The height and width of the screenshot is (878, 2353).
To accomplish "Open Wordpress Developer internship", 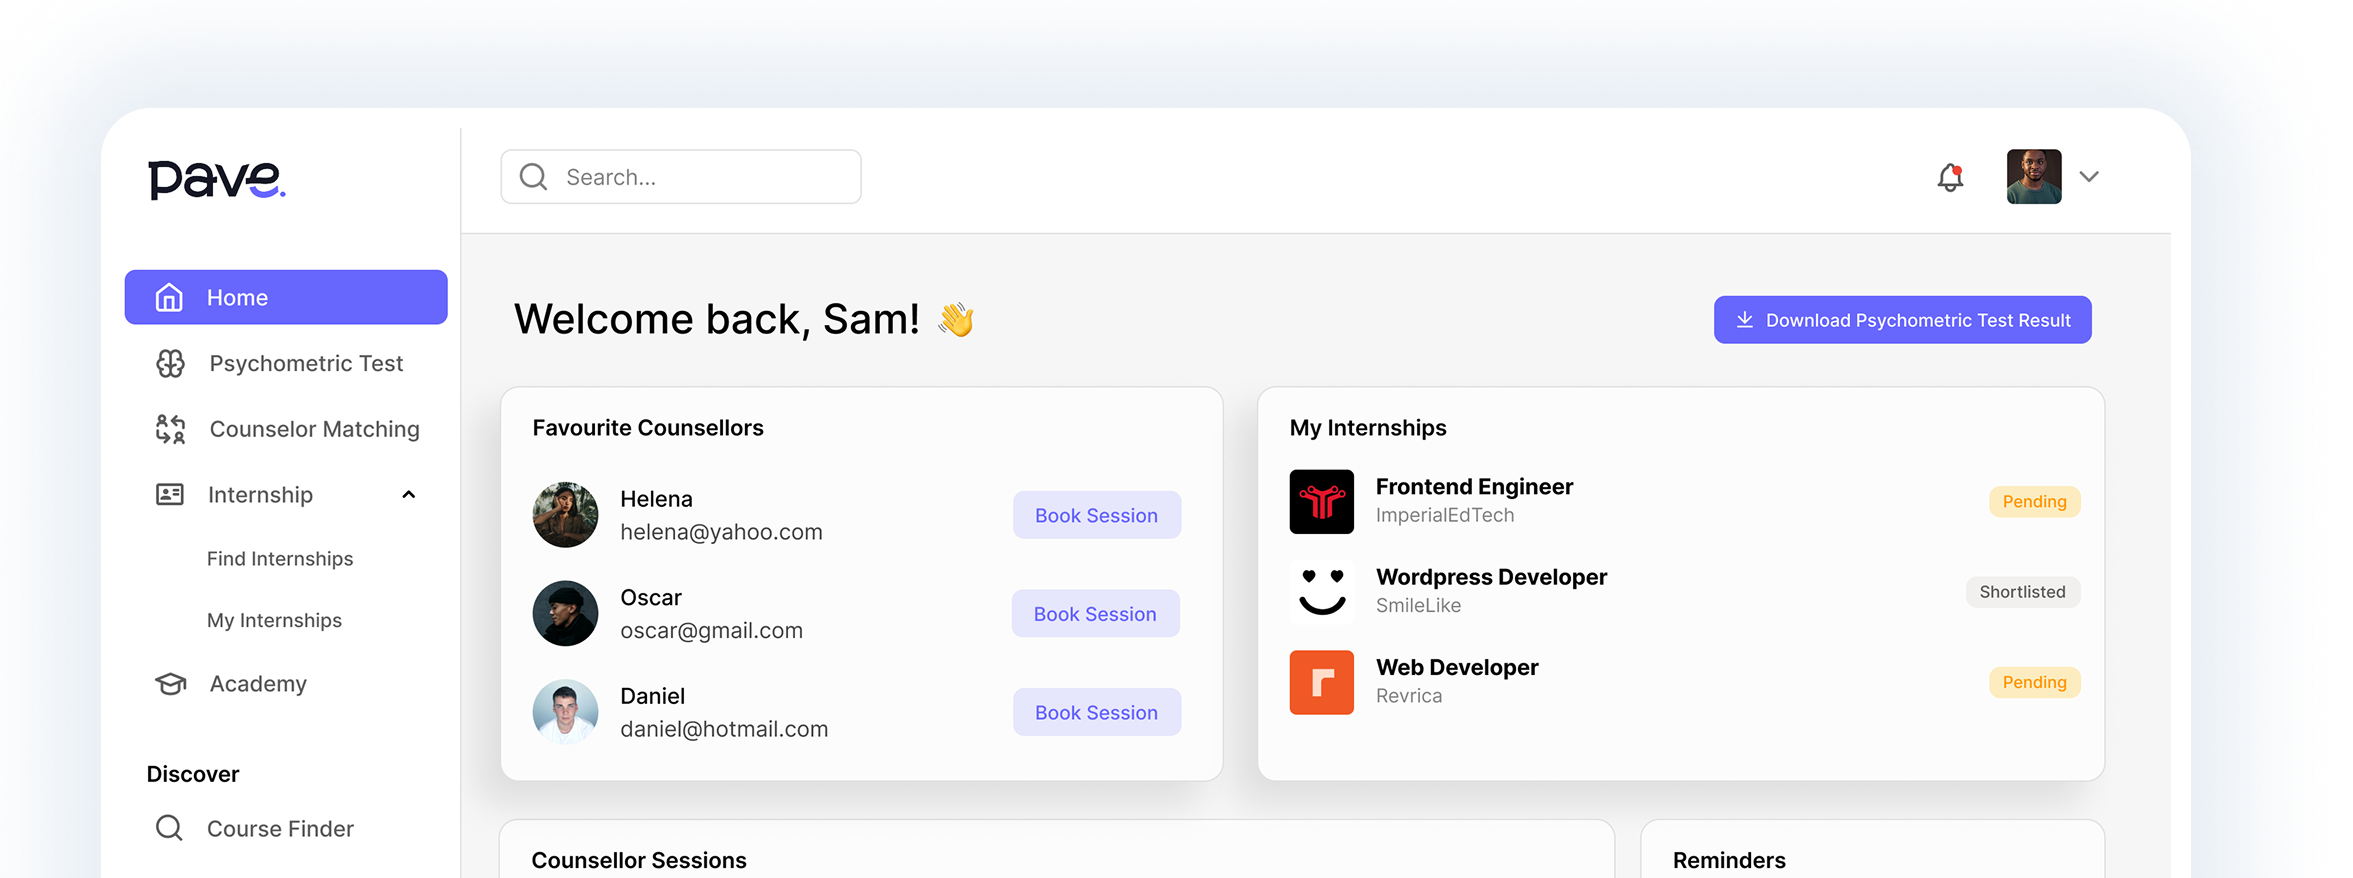I will 1491,577.
